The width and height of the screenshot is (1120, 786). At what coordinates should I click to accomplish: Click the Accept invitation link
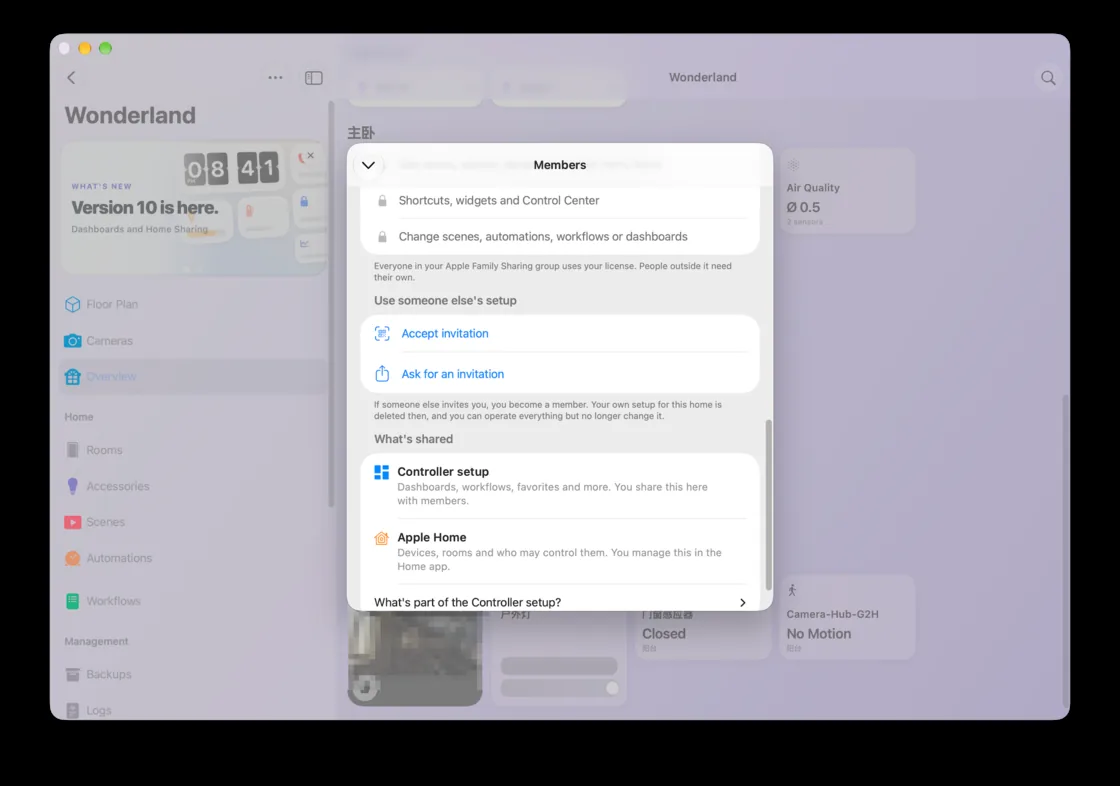click(444, 334)
